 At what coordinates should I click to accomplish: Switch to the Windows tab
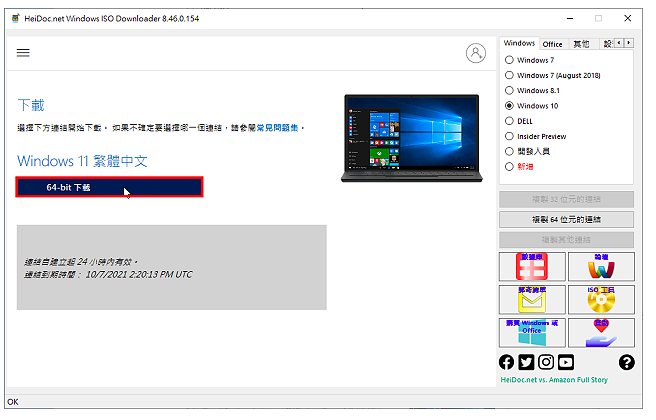(x=519, y=43)
